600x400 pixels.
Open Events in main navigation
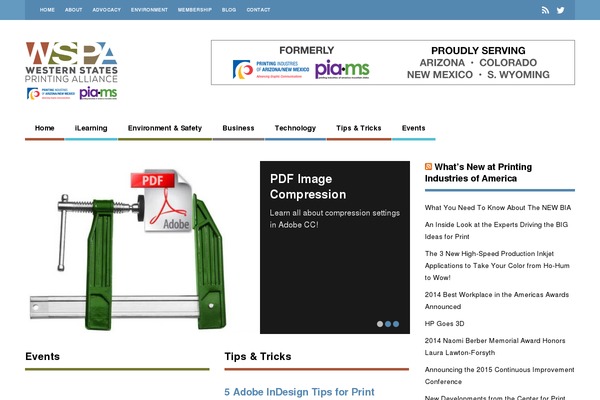[414, 128]
